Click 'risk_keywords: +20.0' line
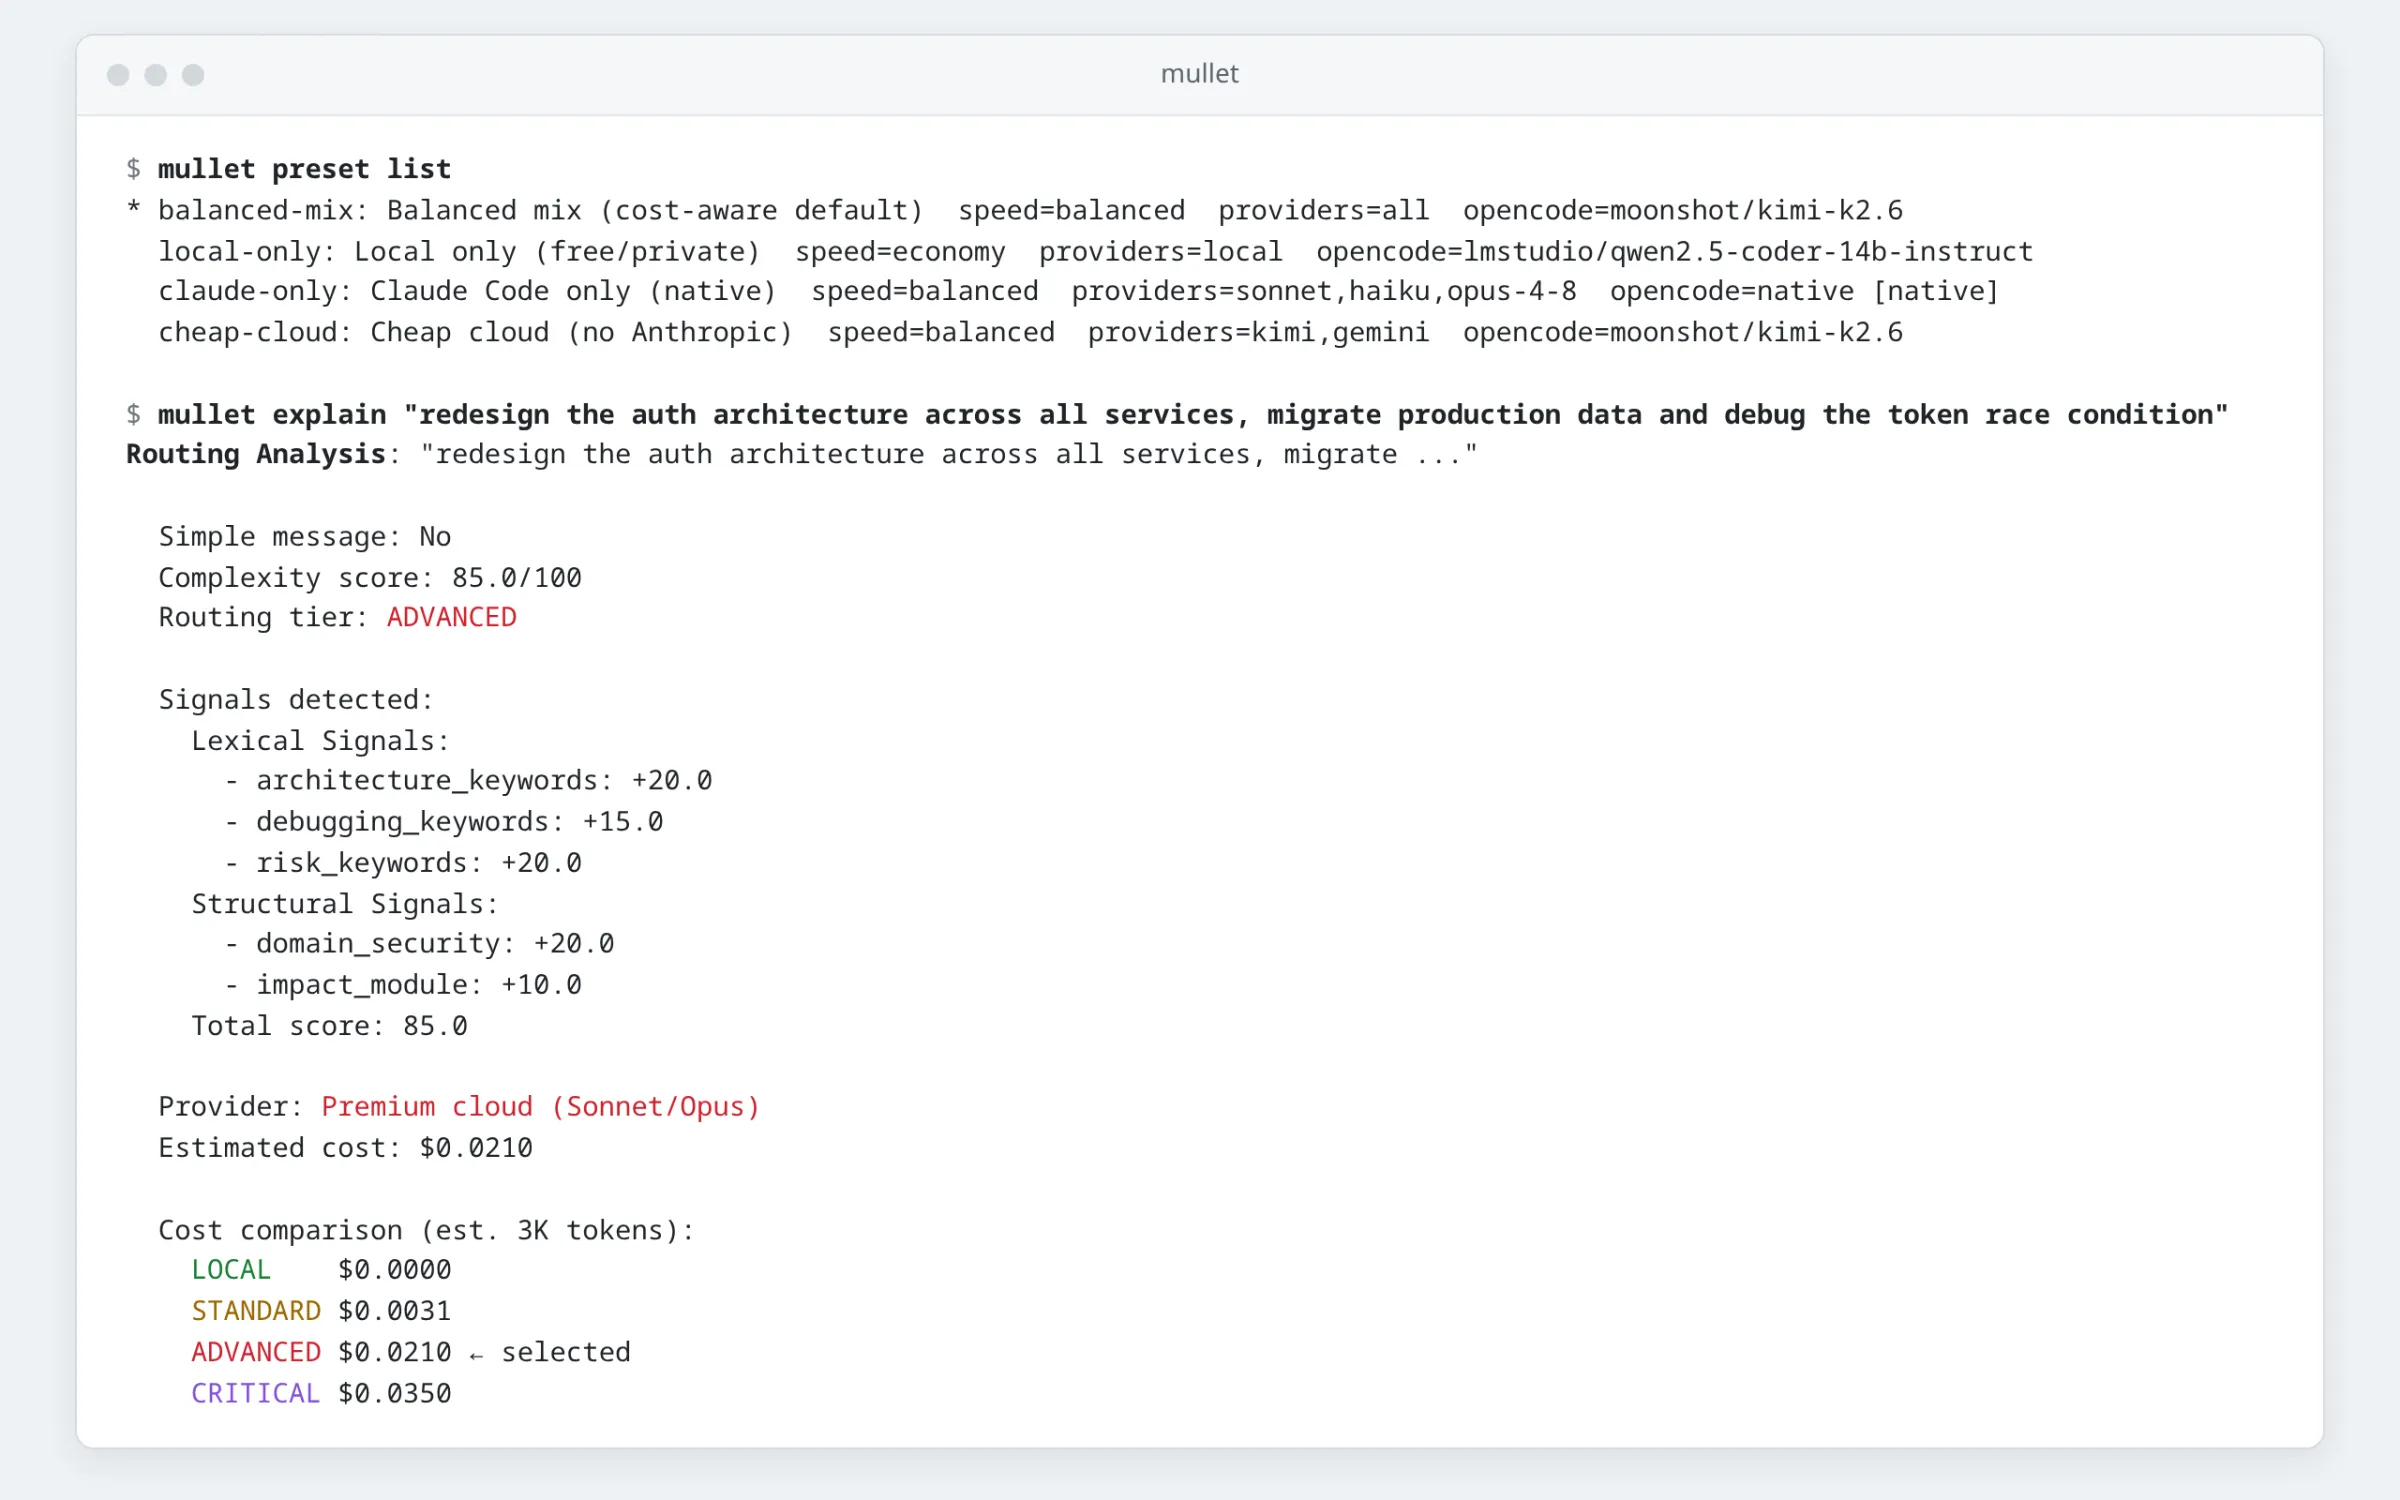Screen dimensions: 2400x1500 (x=403, y=862)
